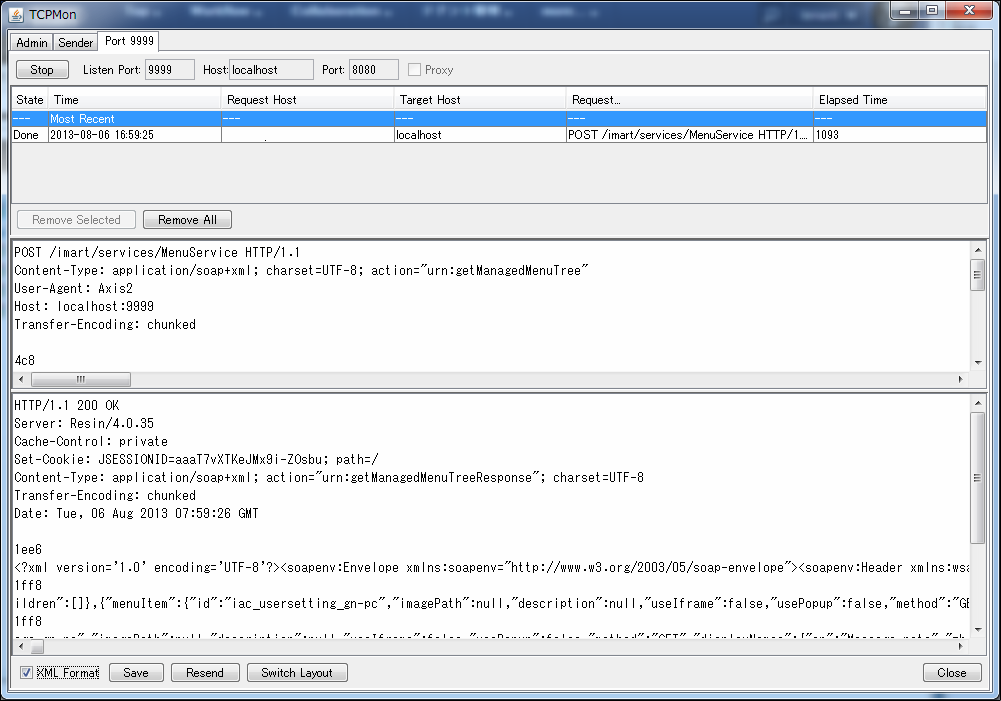Viewport: 1001px width, 701px height.
Task: Click the Host: localhost:9999 request line
Action: click(x=84, y=306)
